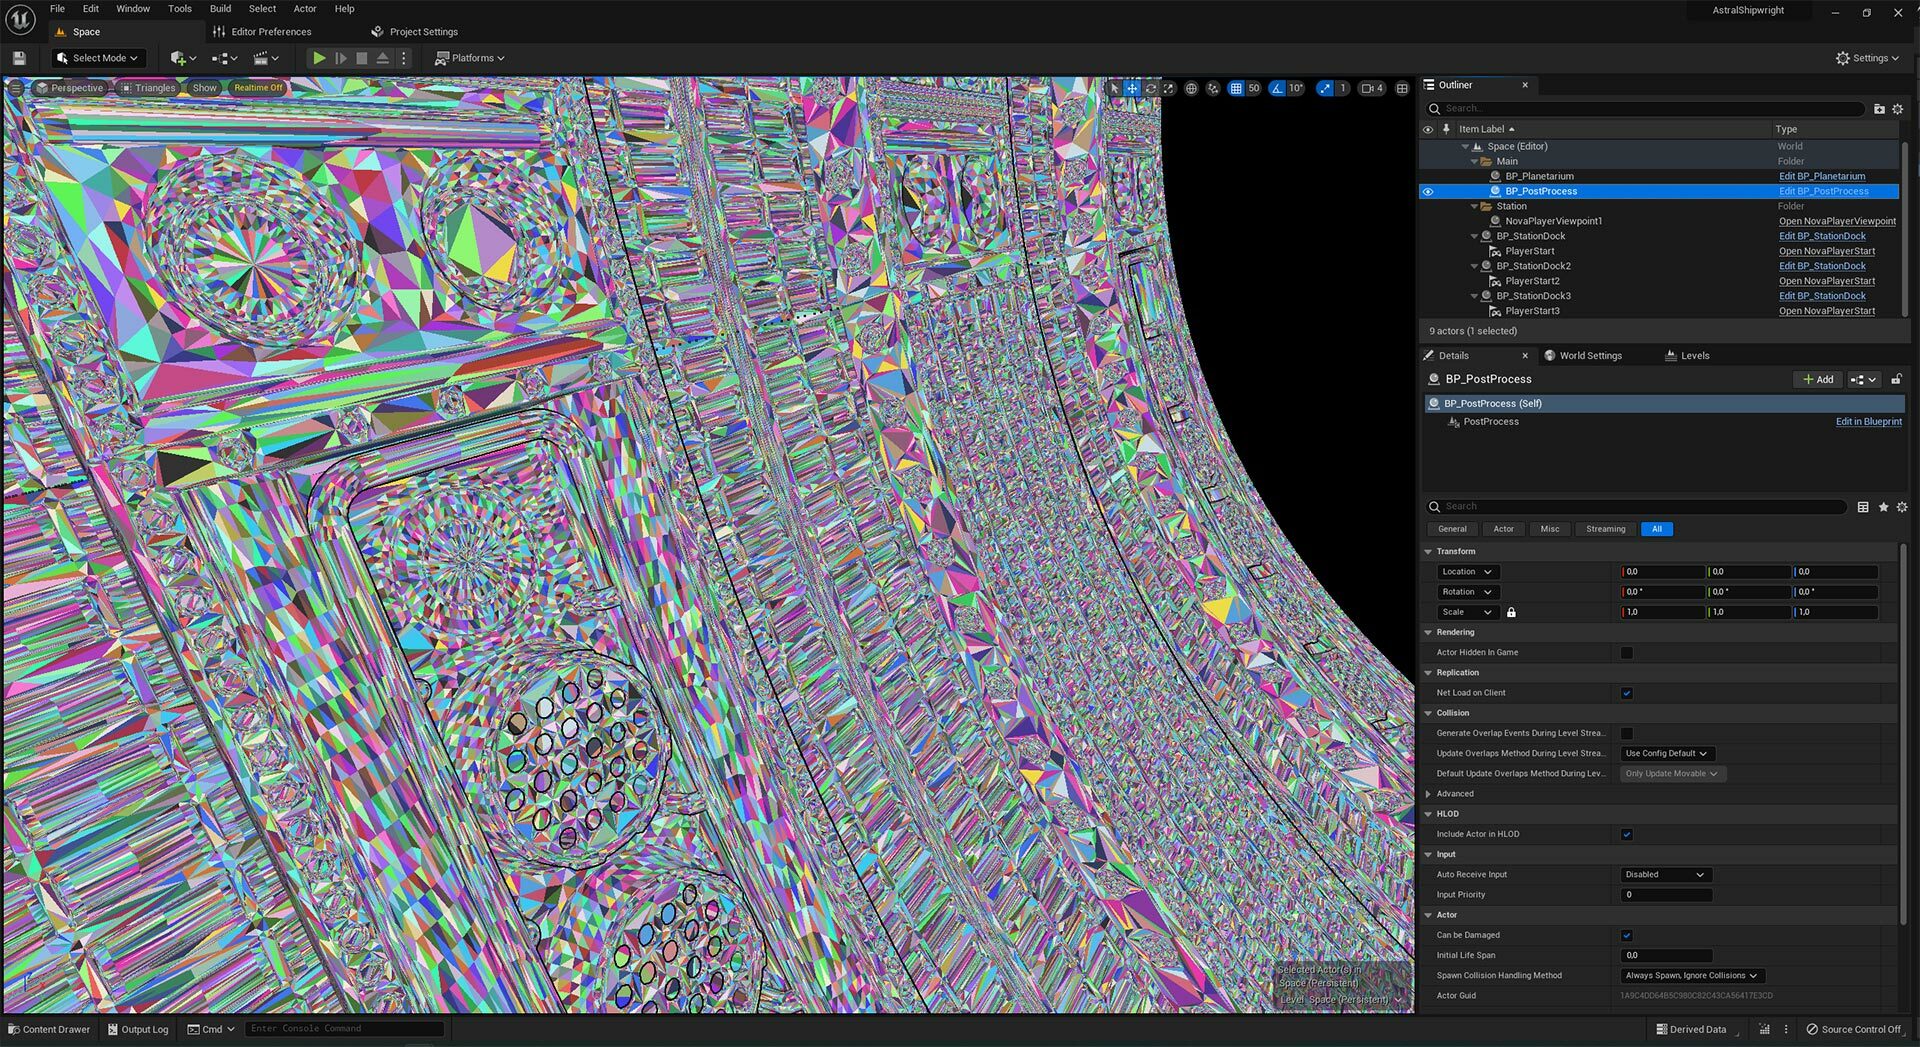Toggle rotation angle snapping icon
This screenshot has width=1920, height=1047.
point(1277,88)
